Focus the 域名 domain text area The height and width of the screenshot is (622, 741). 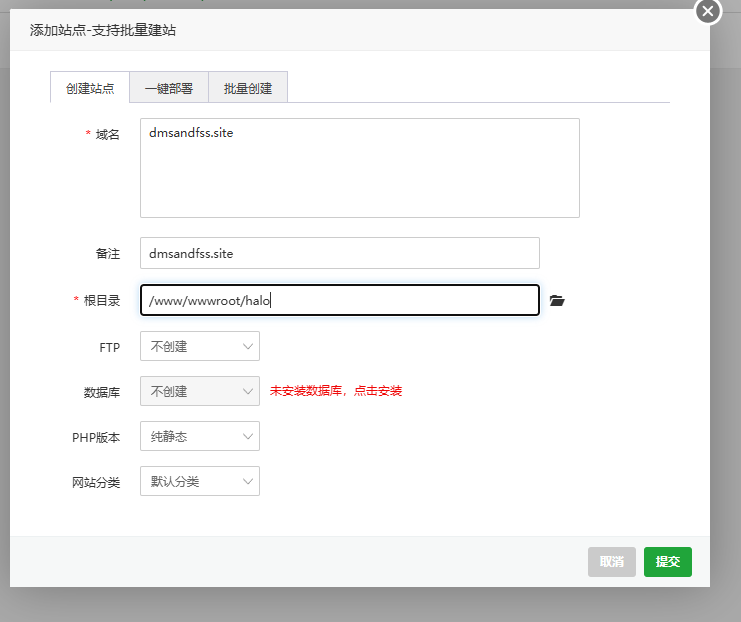360,168
